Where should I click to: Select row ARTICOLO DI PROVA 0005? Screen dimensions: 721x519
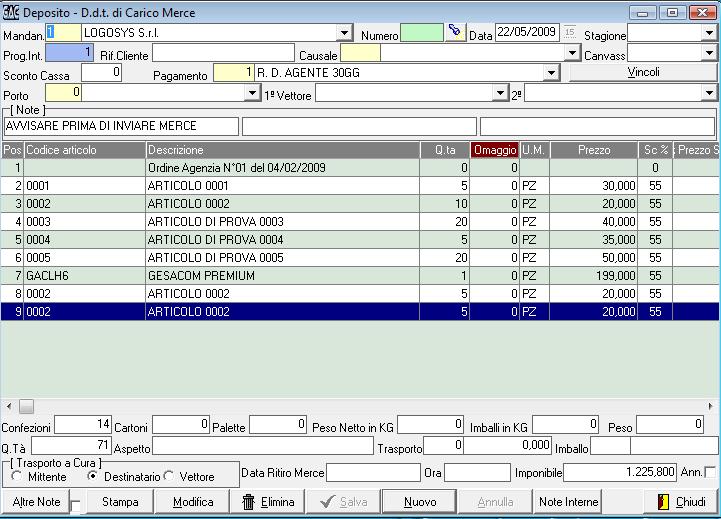click(x=360, y=257)
